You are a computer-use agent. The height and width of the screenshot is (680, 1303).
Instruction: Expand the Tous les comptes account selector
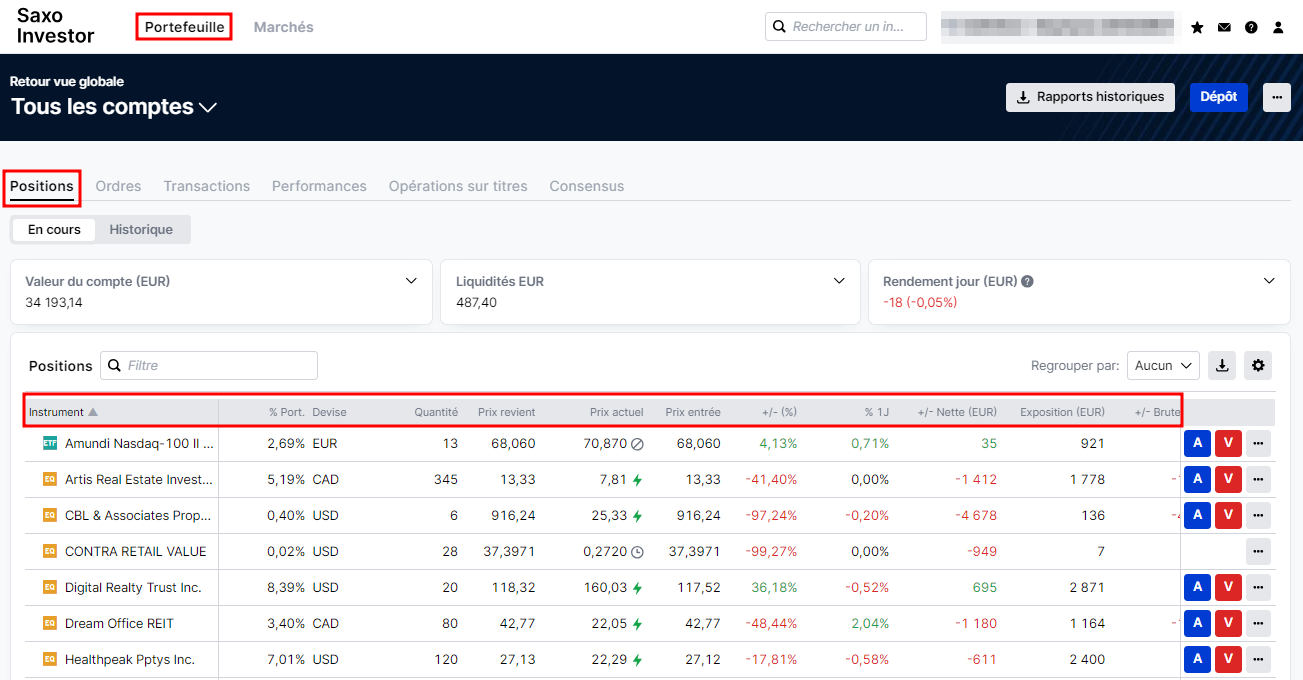click(114, 107)
